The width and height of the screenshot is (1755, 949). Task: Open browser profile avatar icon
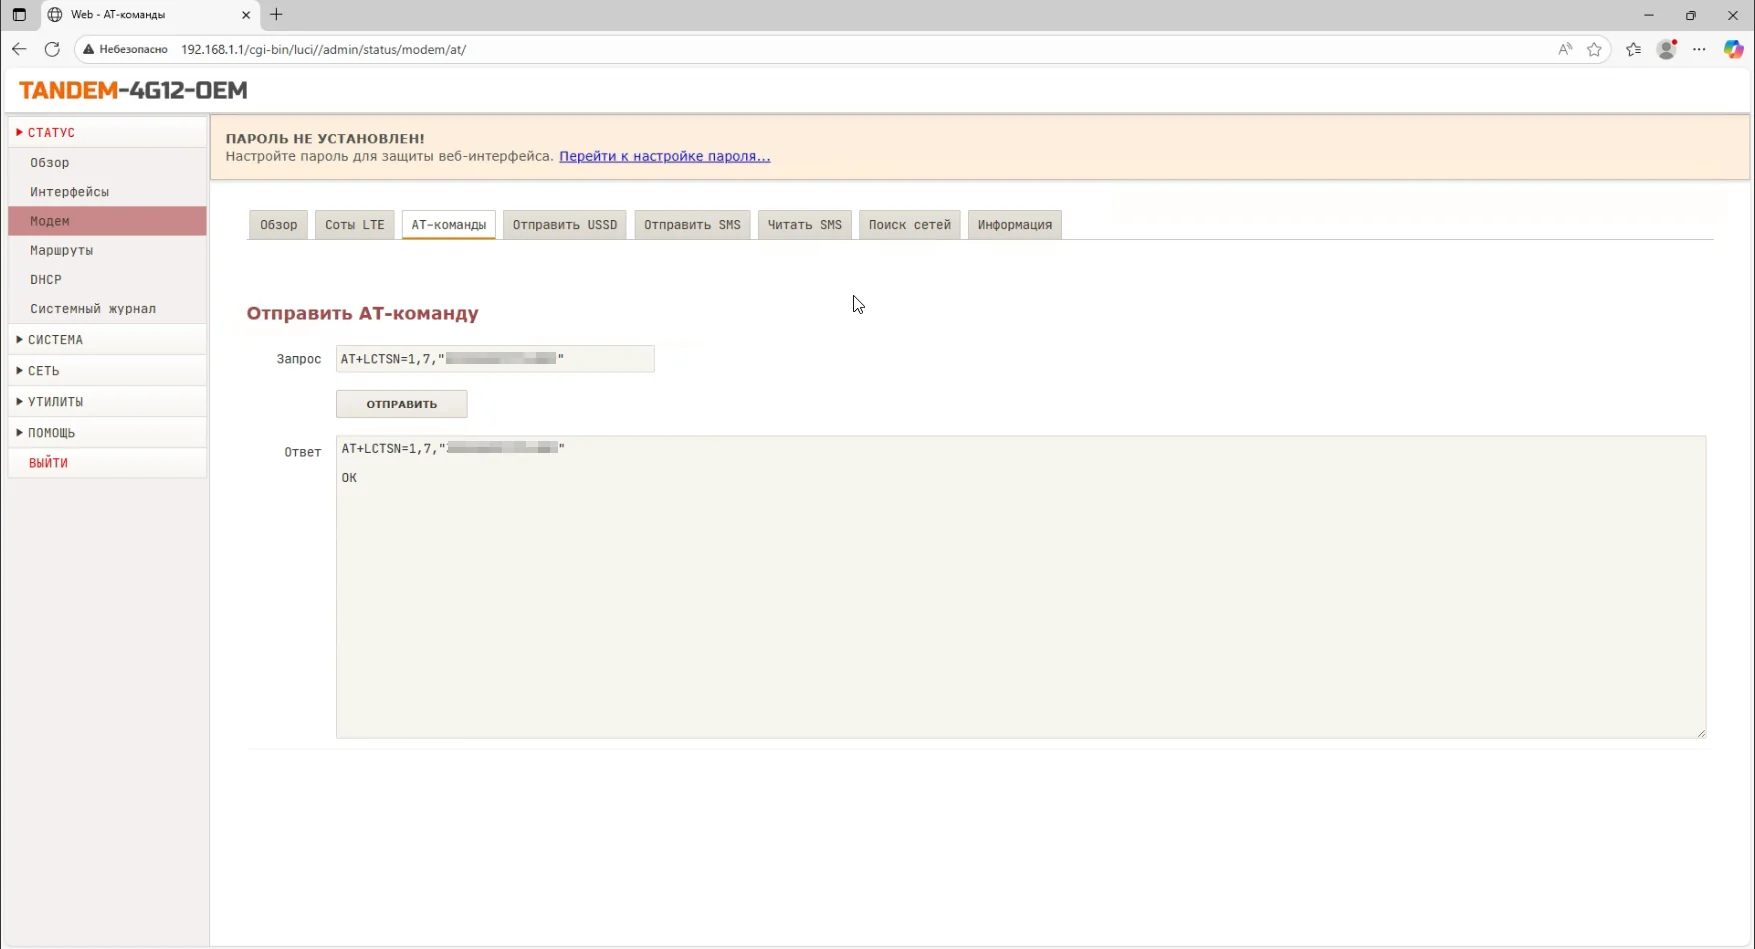click(x=1666, y=49)
